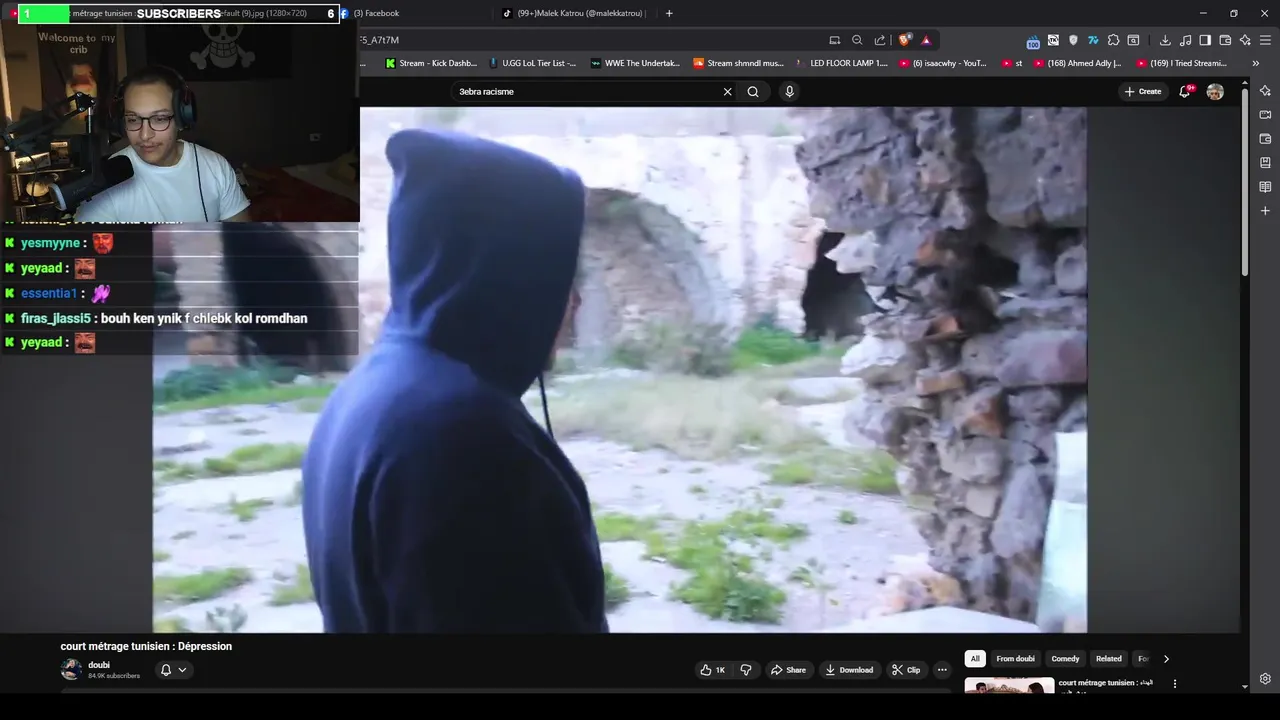This screenshot has width=1280, height=720.
Task: Open the browser hamburger main menu
Action: 1266,40
